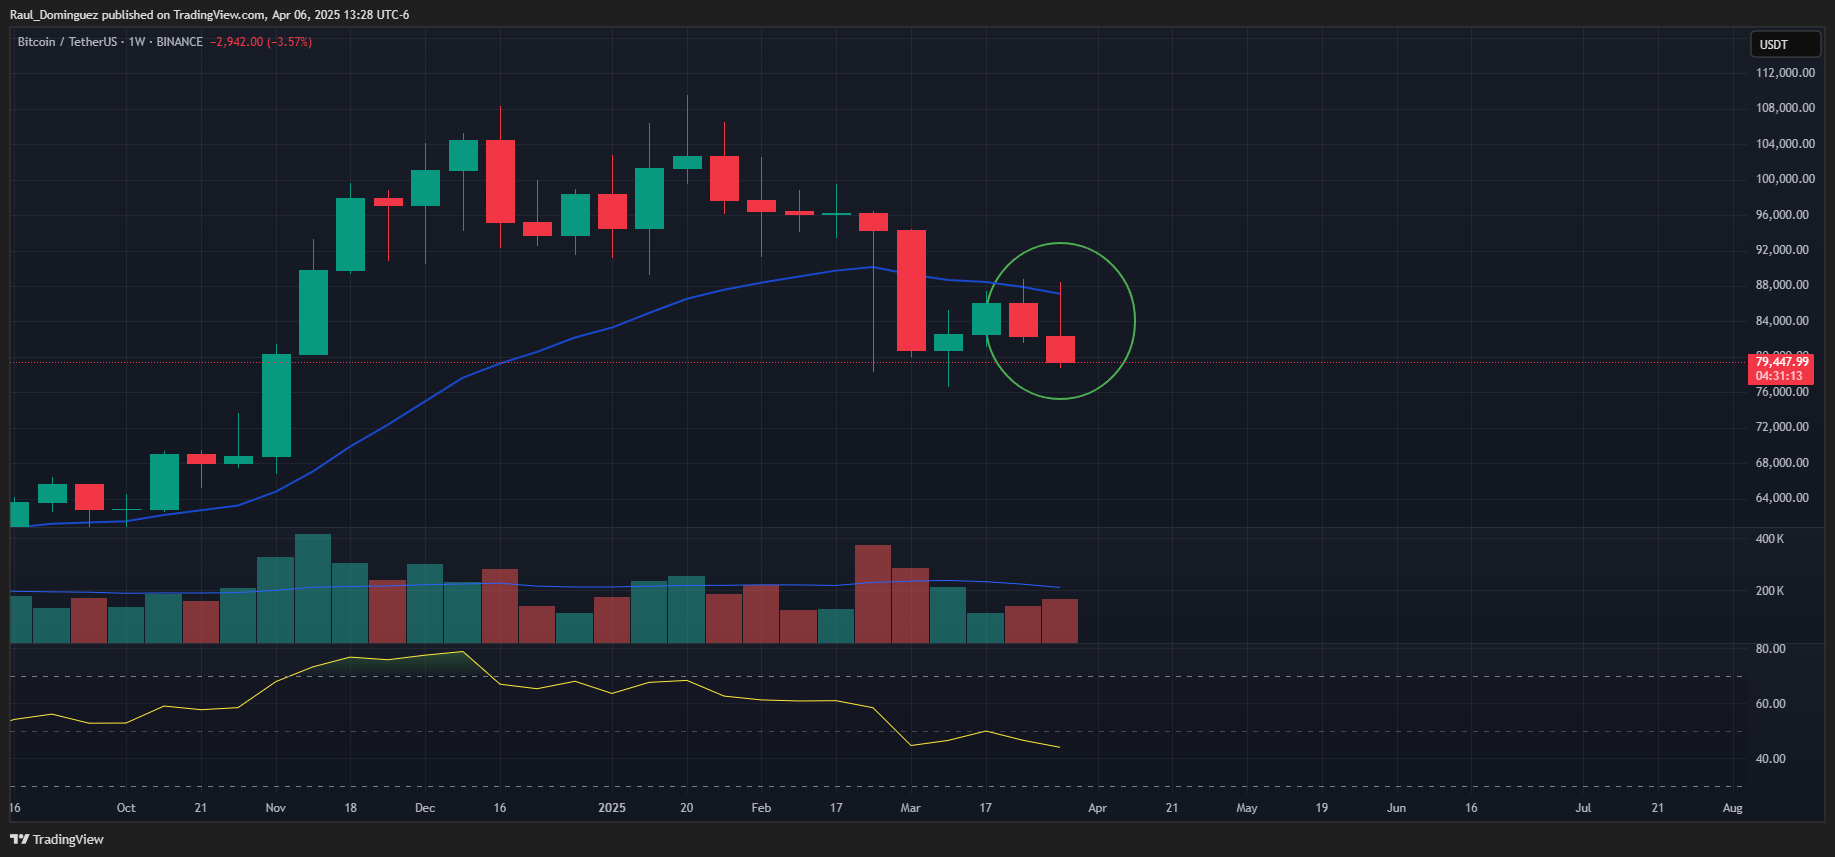Click the Dec label on time axis
This screenshot has height=857, width=1835.
pyautogui.click(x=425, y=808)
